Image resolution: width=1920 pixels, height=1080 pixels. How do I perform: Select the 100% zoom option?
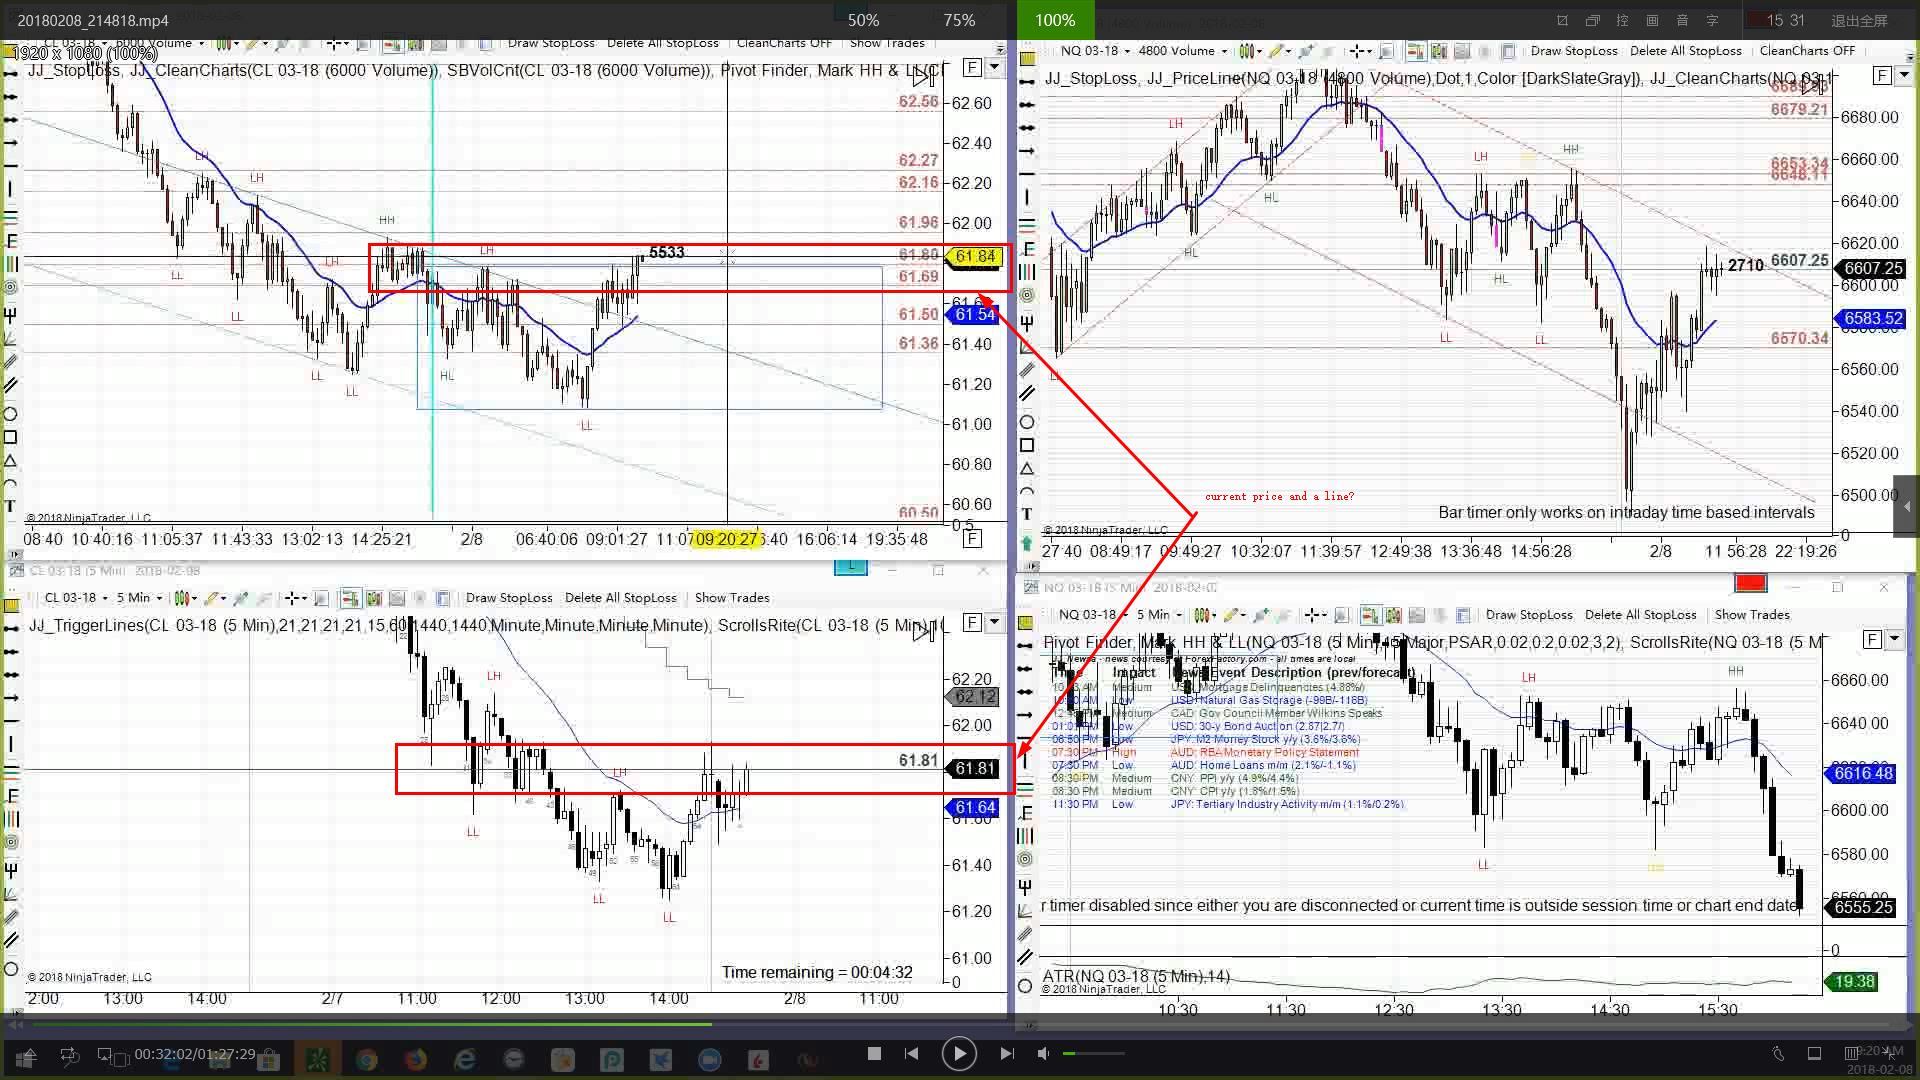(1055, 20)
